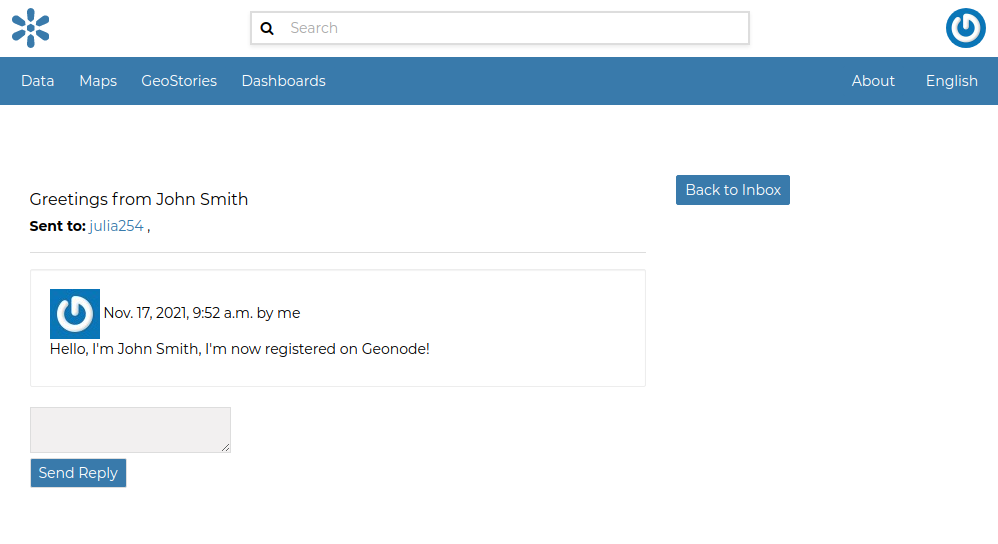The width and height of the screenshot is (998, 544).
Task: Click the search magnifier icon
Action: [267, 28]
